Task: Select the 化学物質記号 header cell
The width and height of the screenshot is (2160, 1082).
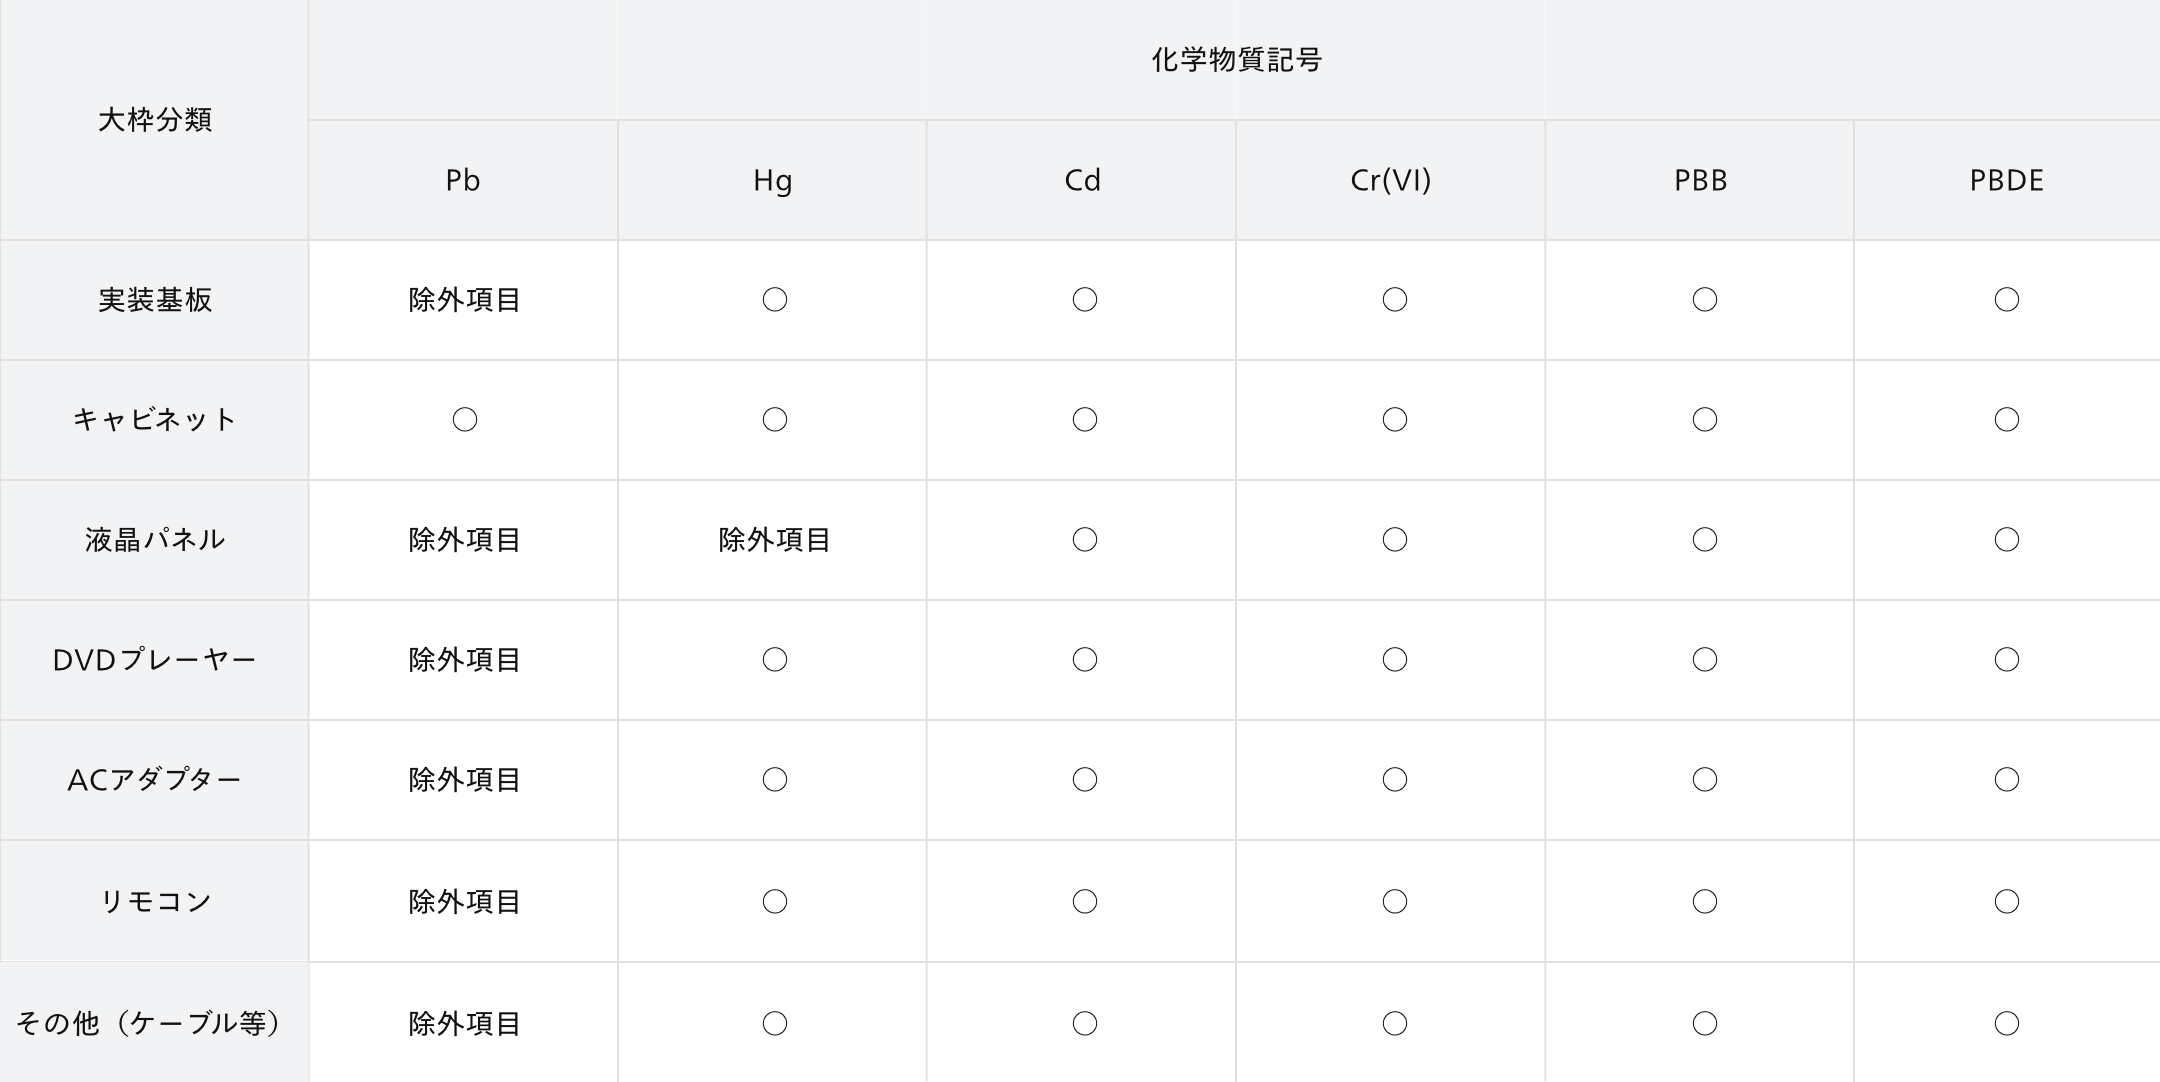Action: click(1235, 60)
